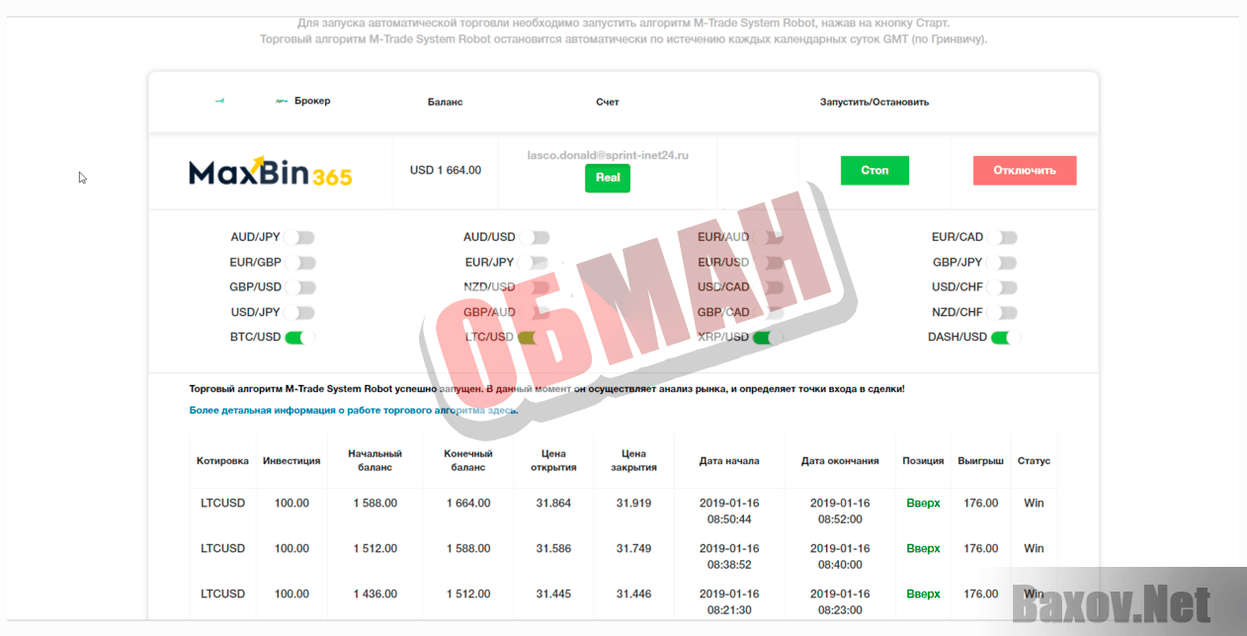Click the red Отключить button
The image size is (1247, 636).
click(1024, 170)
